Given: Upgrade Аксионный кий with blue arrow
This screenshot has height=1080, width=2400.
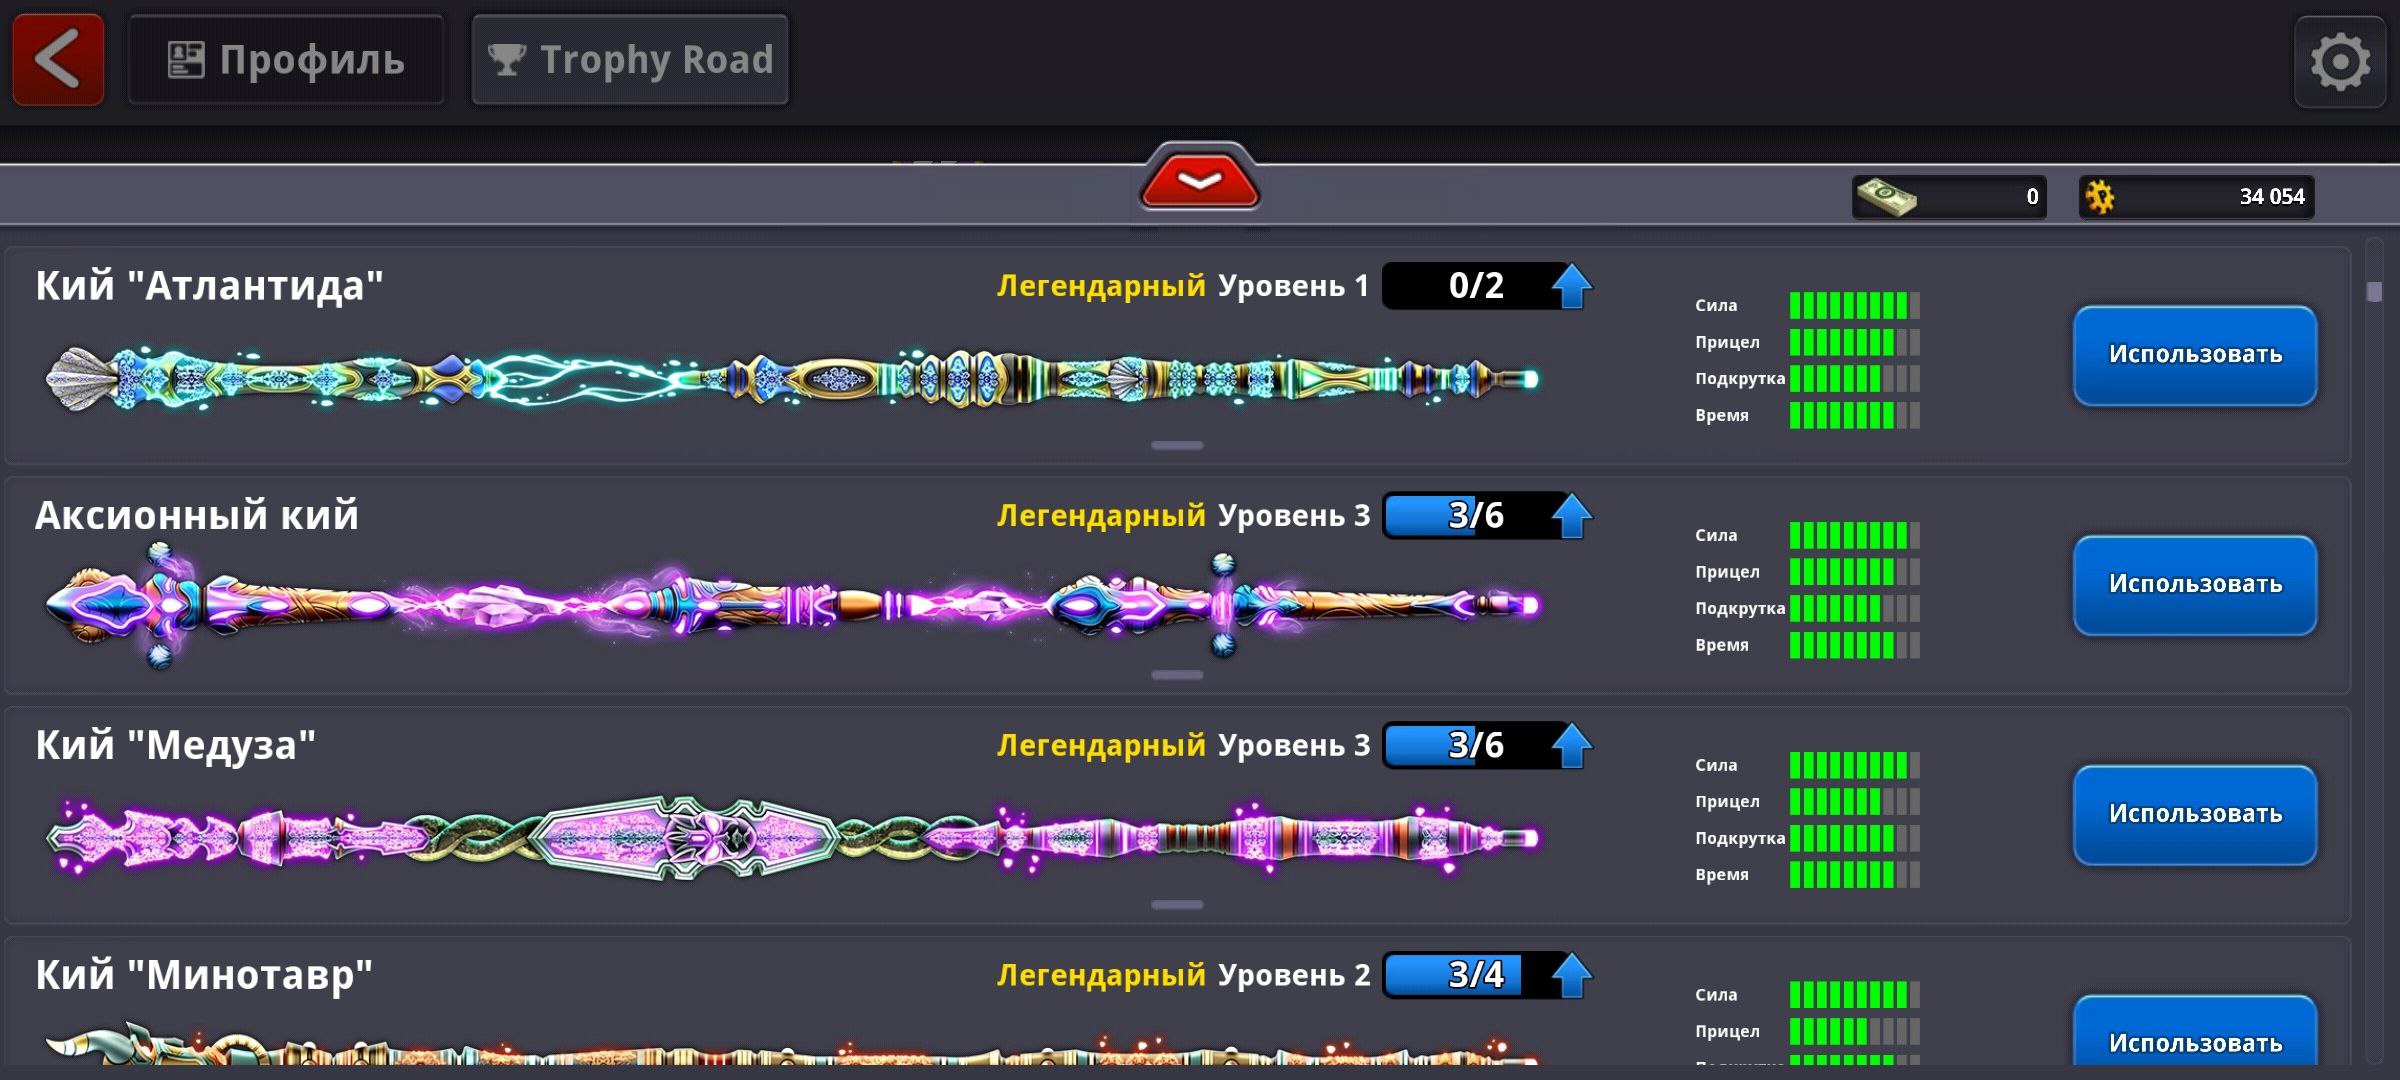Looking at the screenshot, I should click(1571, 516).
